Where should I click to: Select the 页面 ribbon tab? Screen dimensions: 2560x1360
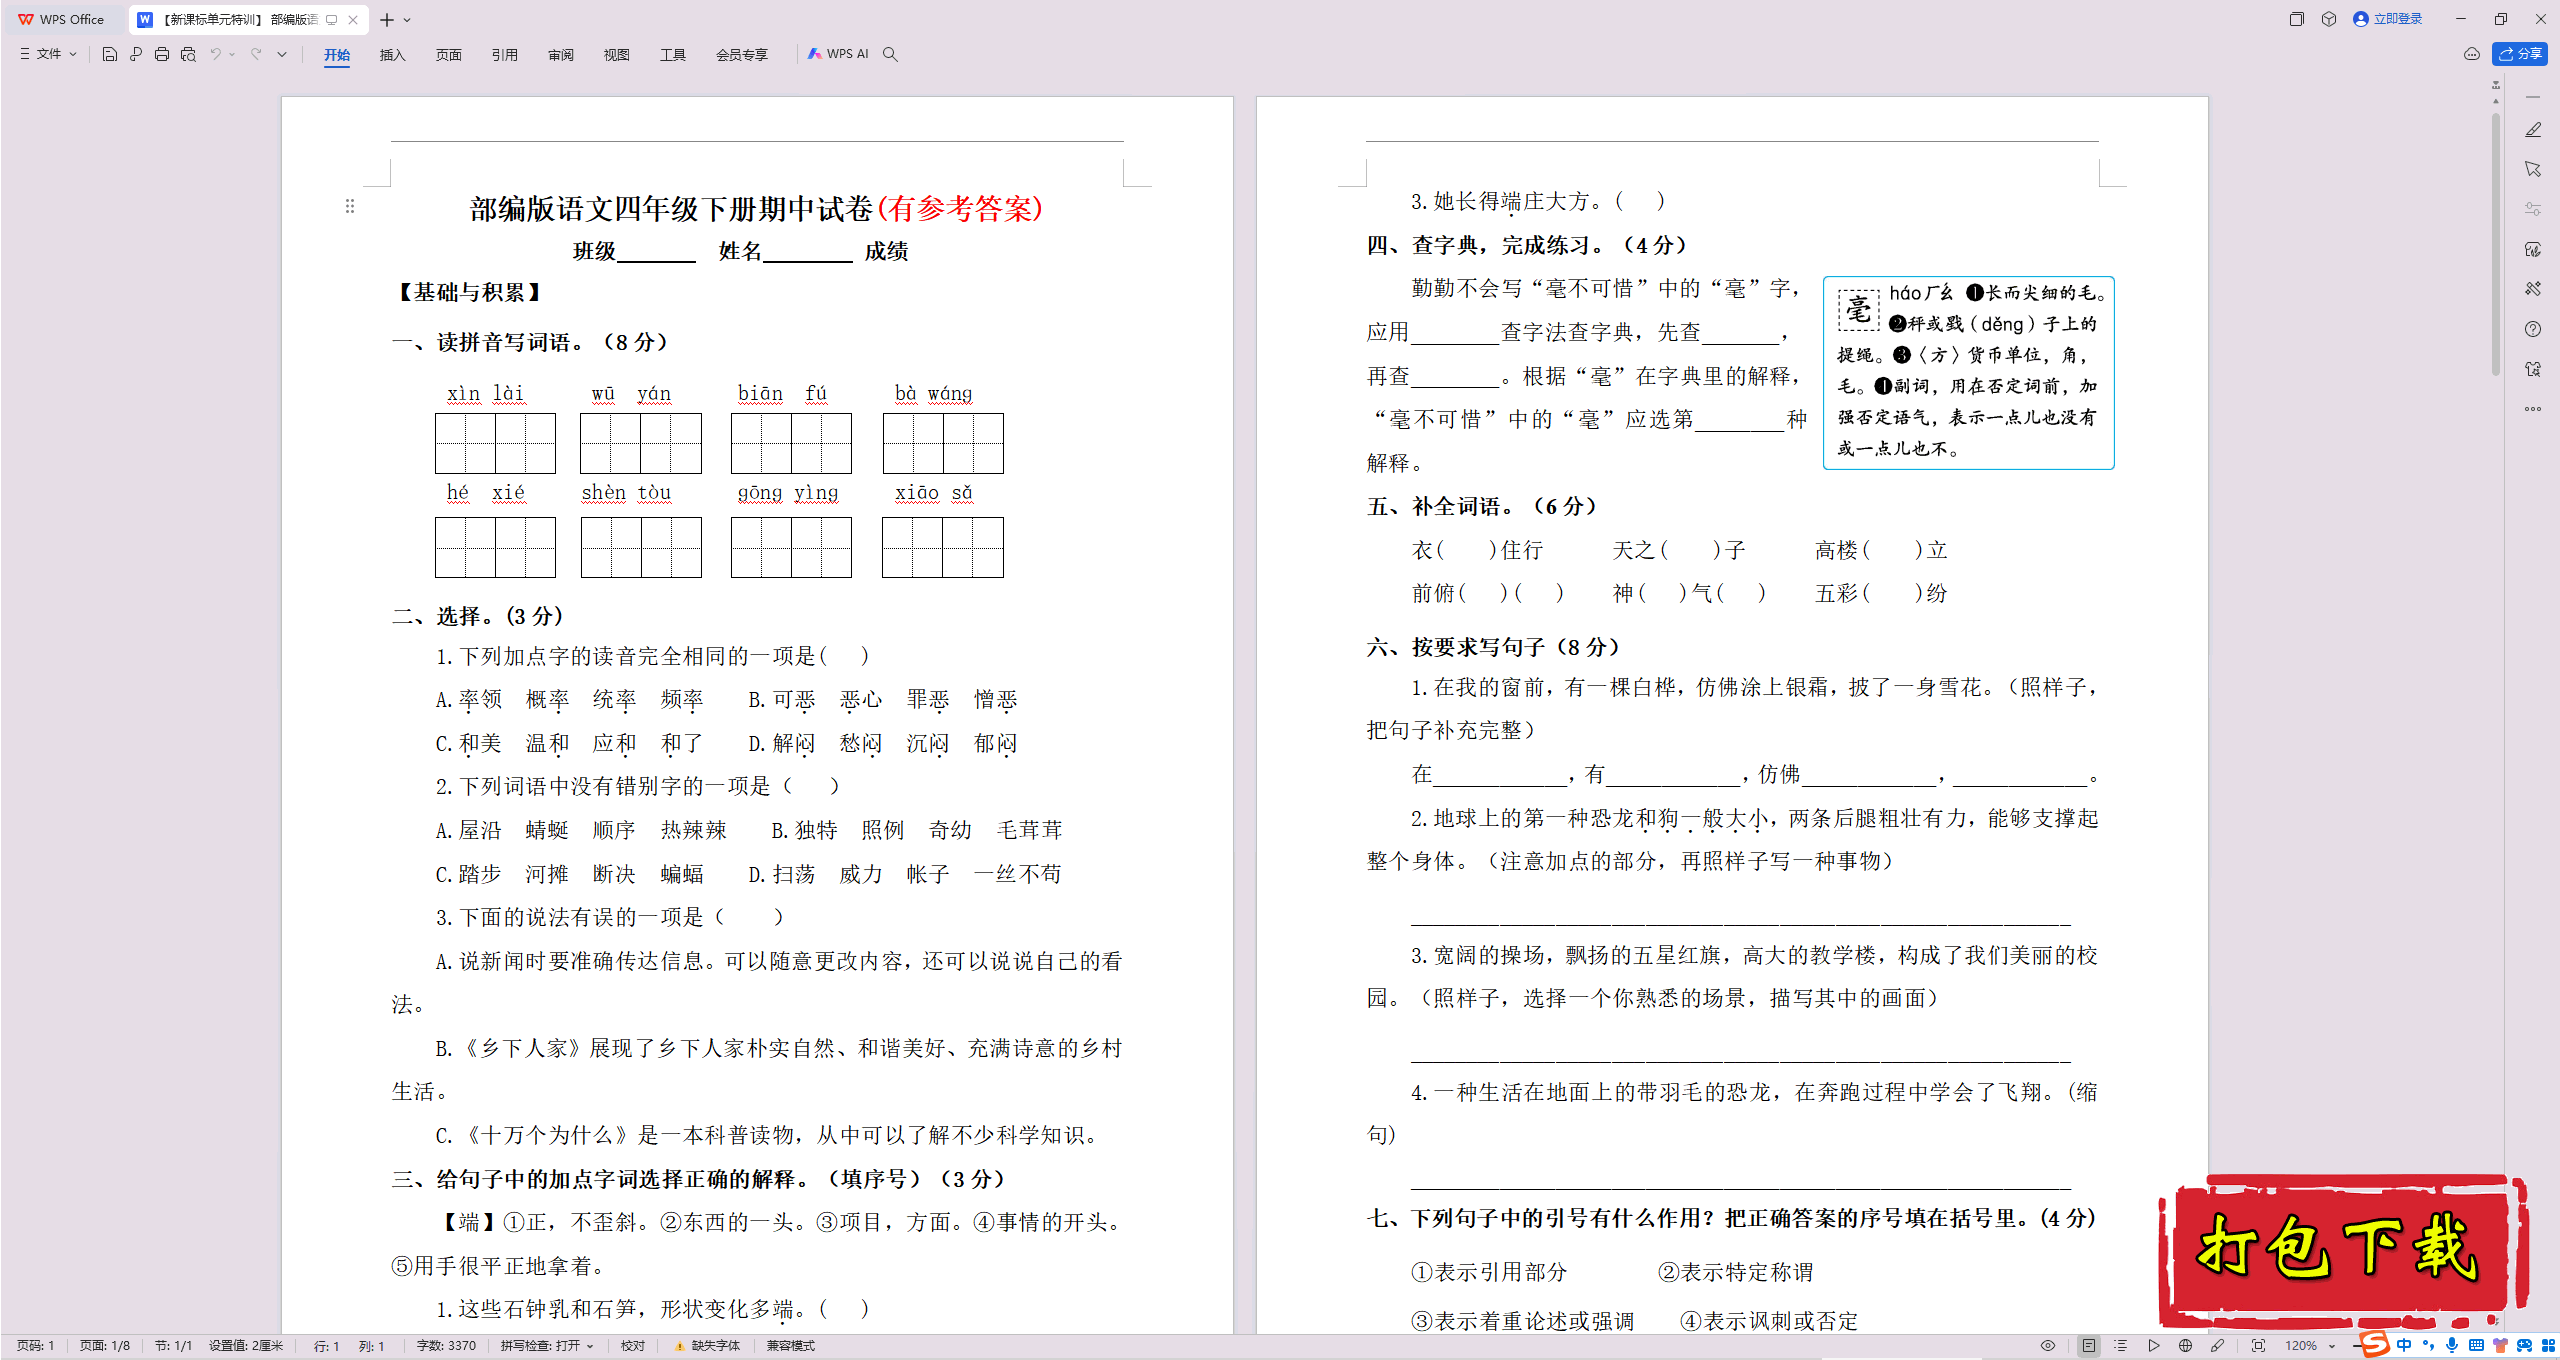449,55
